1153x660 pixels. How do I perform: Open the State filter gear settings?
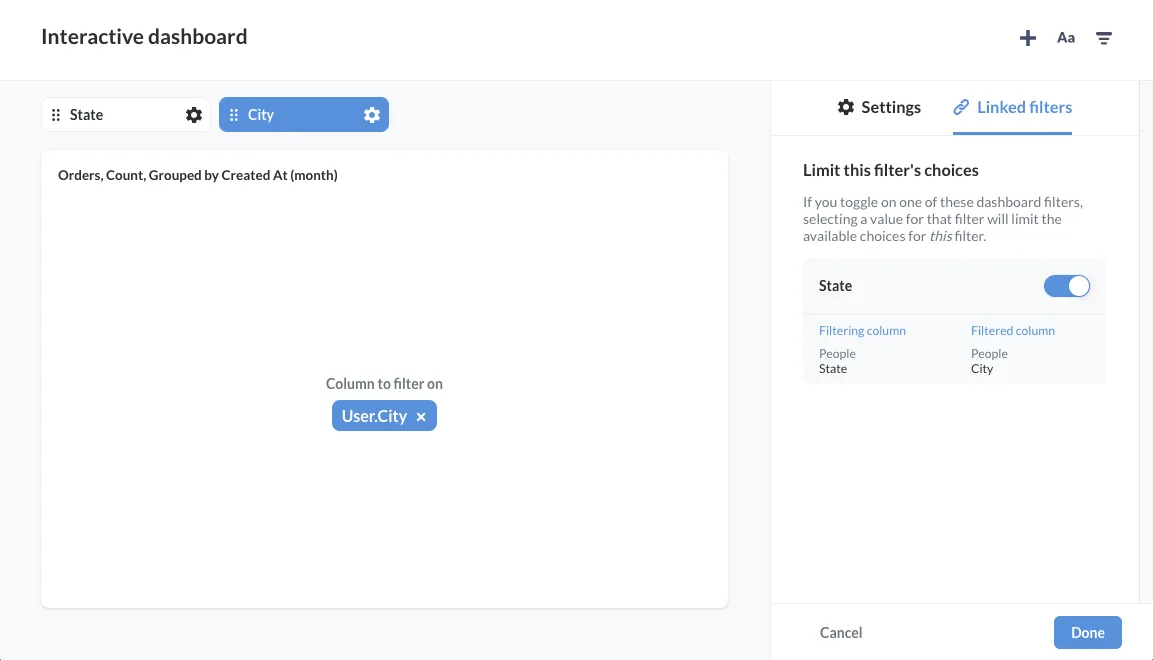pyautogui.click(x=194, y=115)
